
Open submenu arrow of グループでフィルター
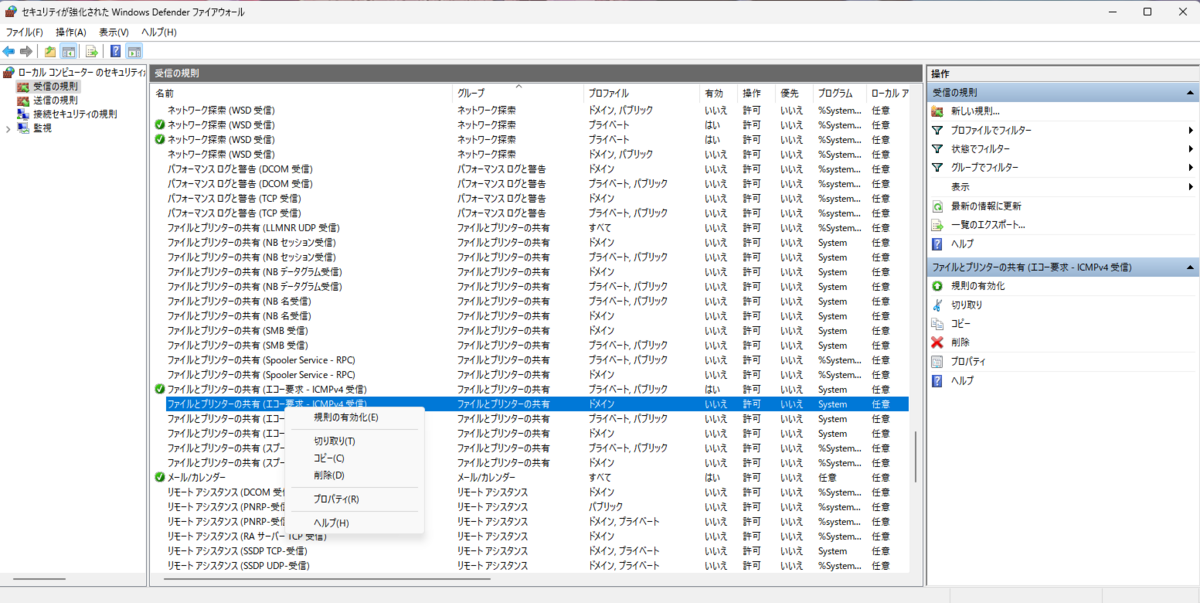click(1191, 168)
